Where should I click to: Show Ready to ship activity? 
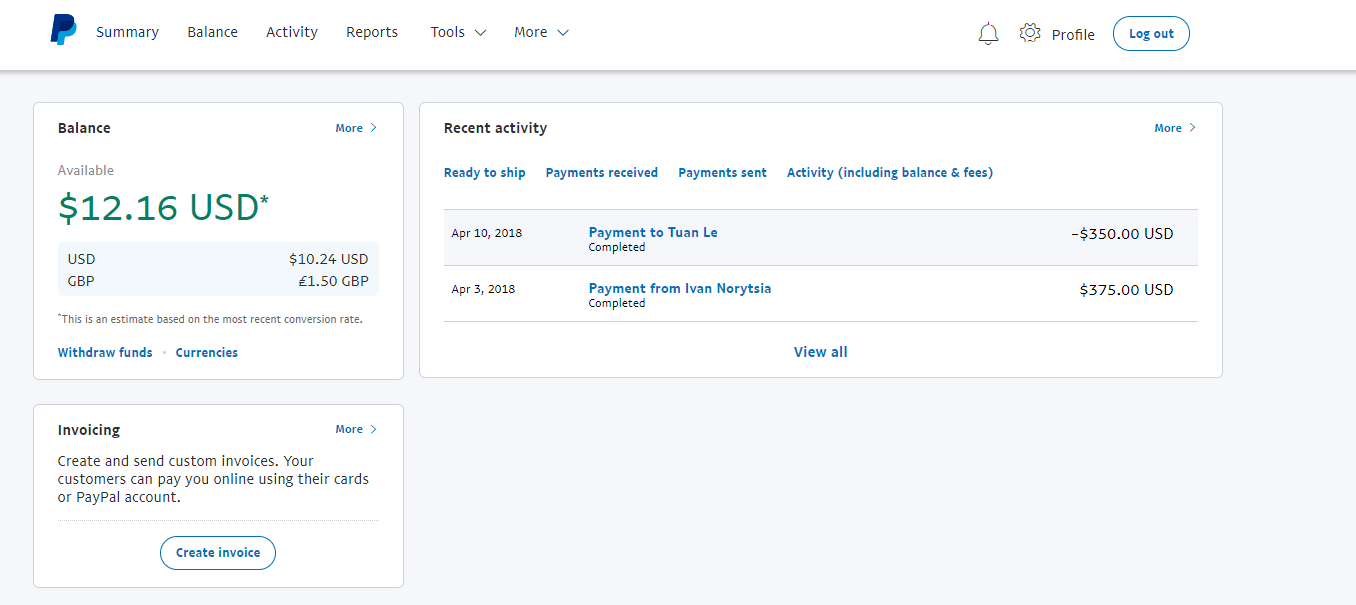(x=485, y=173)
